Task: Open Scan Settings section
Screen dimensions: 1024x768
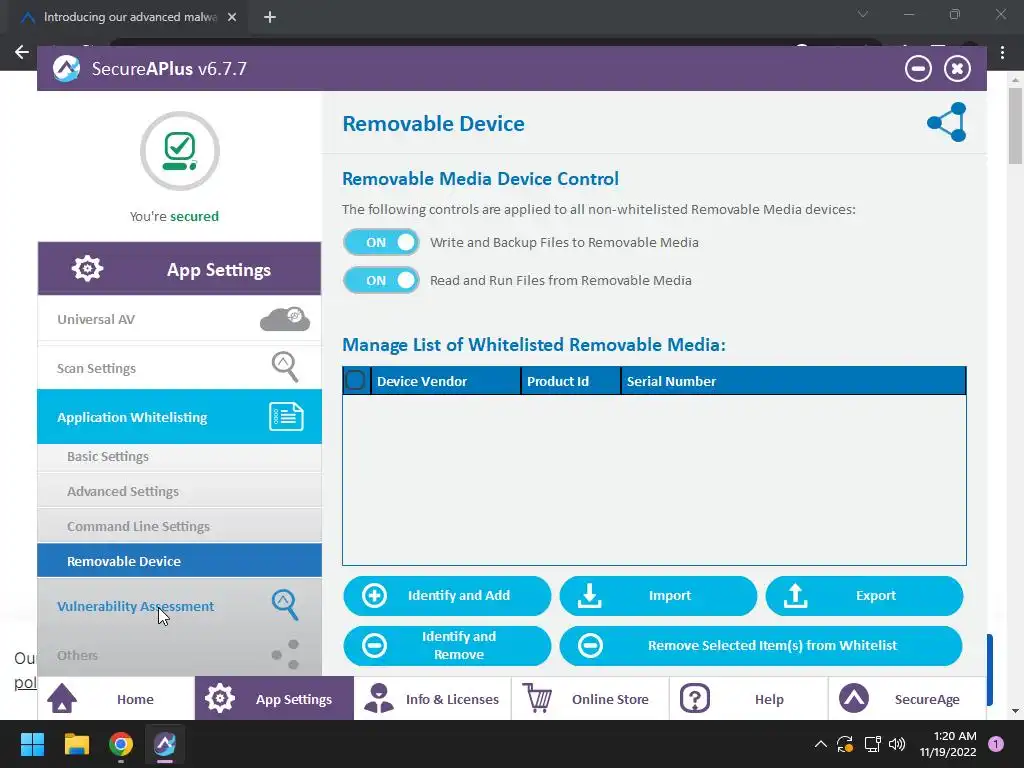Action: 179,368
